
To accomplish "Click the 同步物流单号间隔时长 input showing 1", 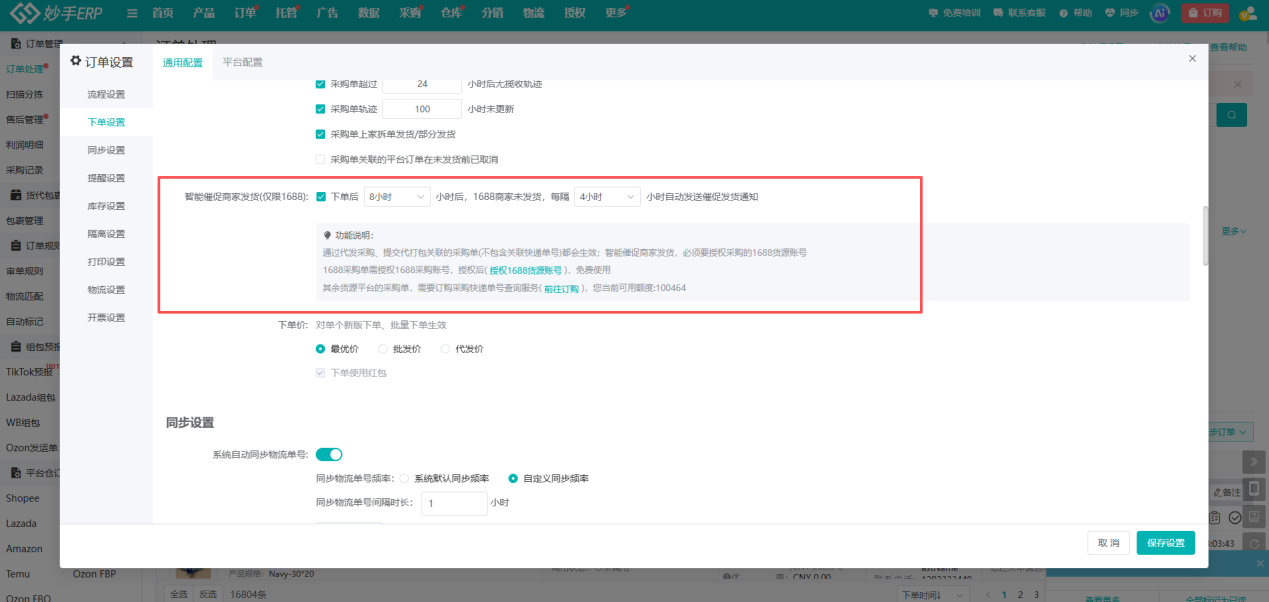I will pyautogui.click(x=454, y=503).
